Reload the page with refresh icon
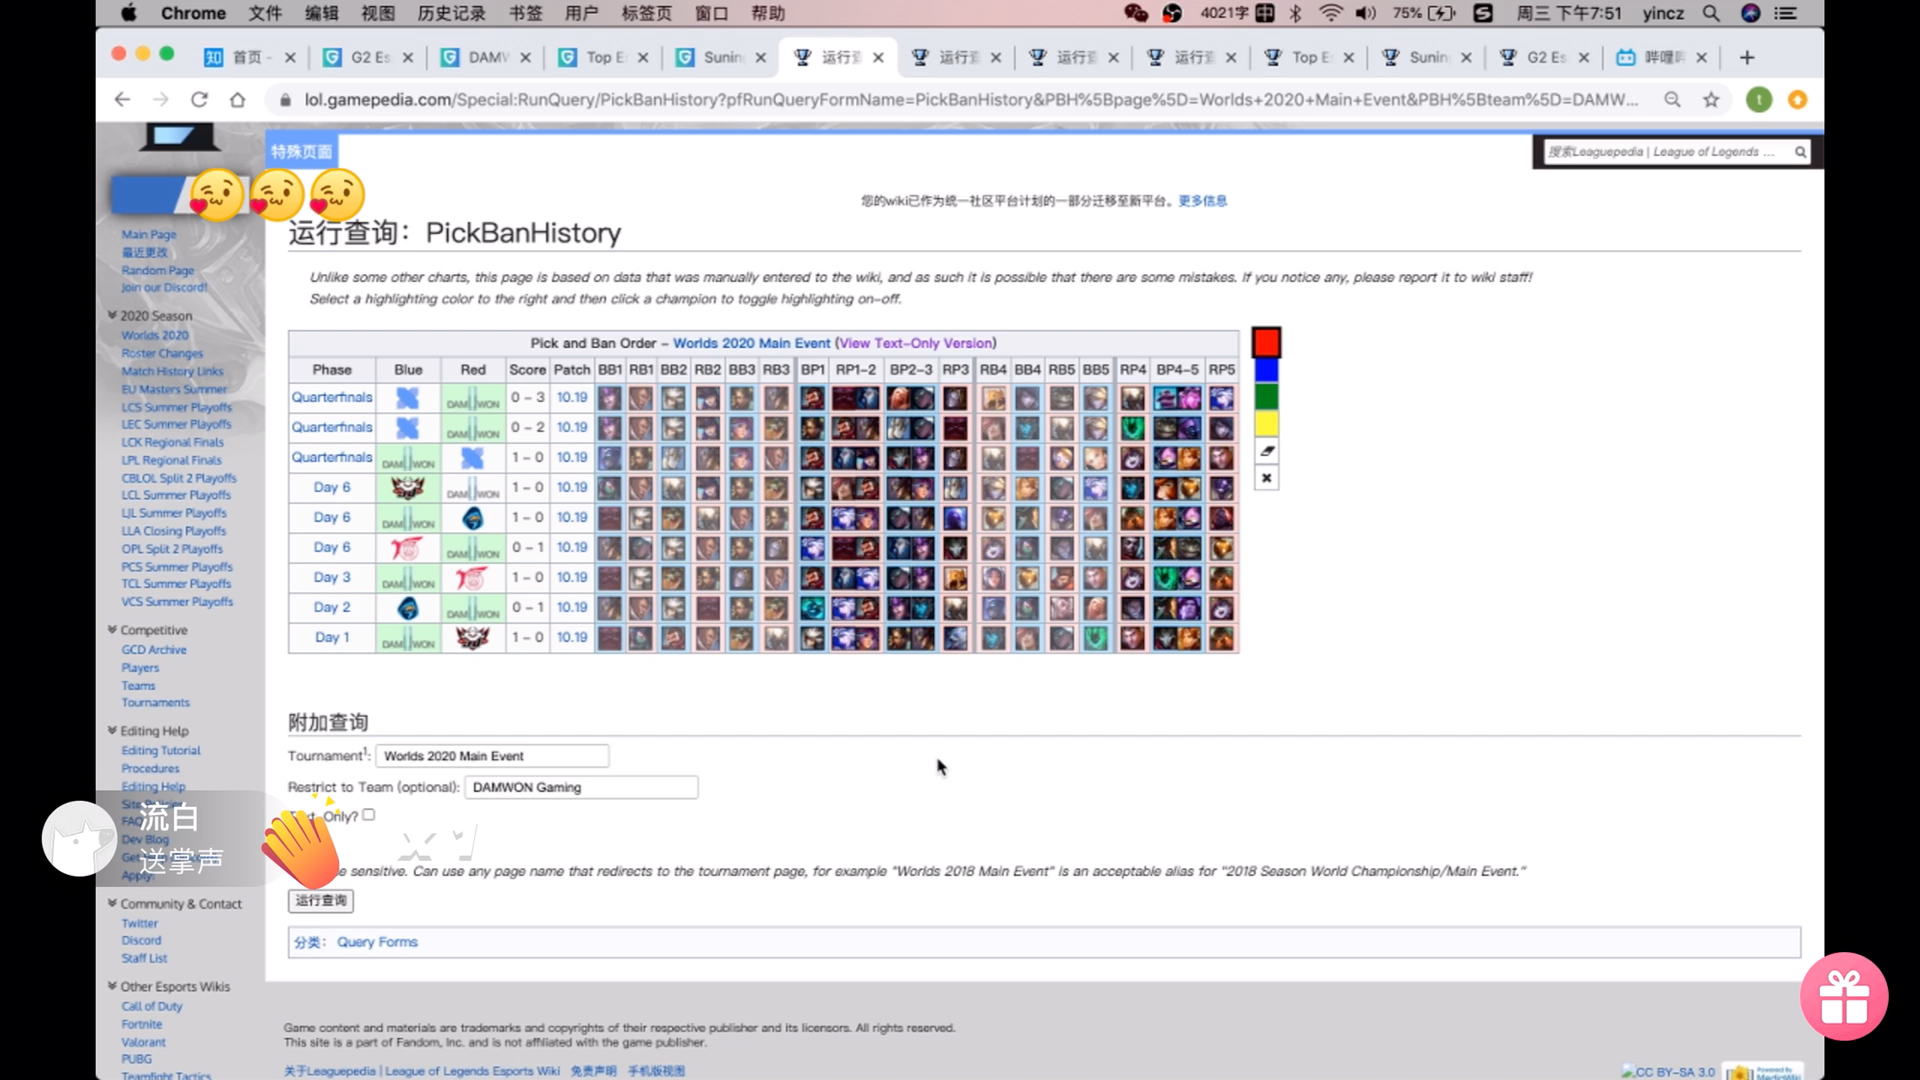 coord(199,99)
